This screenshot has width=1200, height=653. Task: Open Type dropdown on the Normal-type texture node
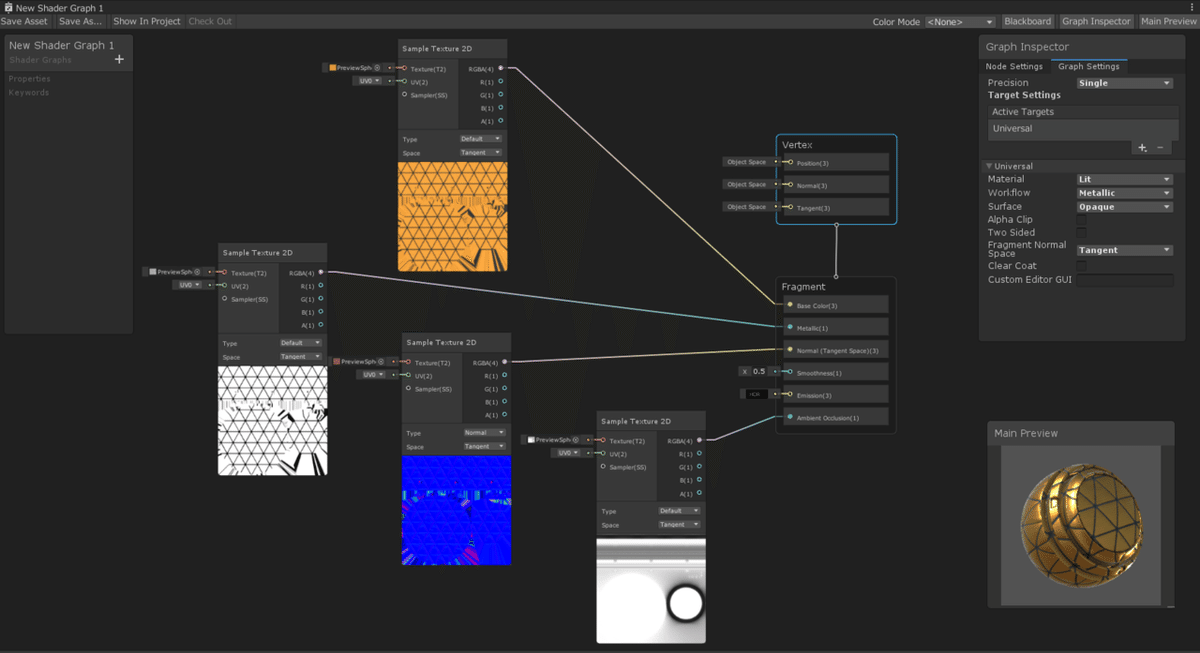click(x=484, y=433)
